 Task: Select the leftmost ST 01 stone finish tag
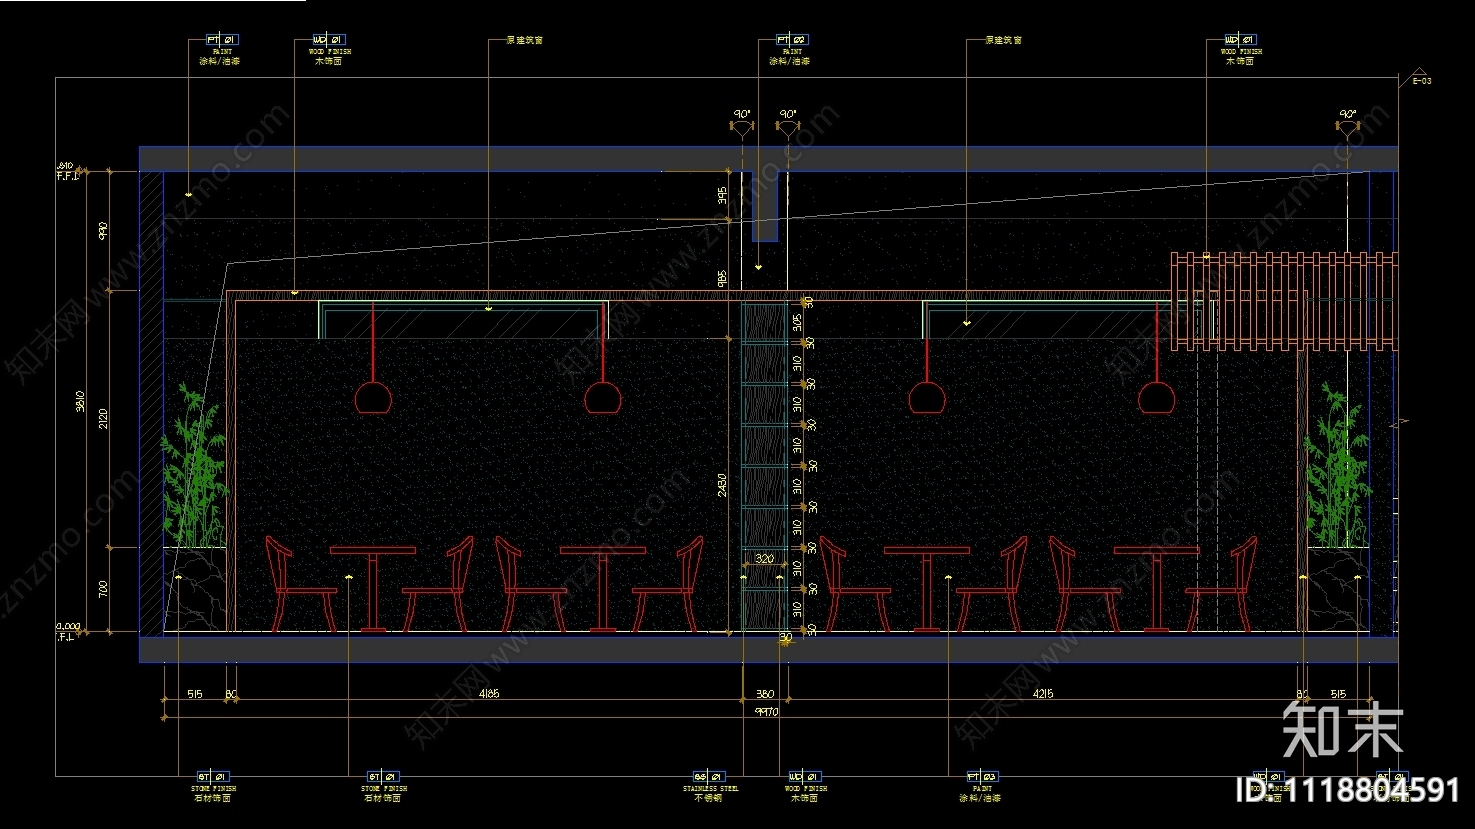pos(213,776)
